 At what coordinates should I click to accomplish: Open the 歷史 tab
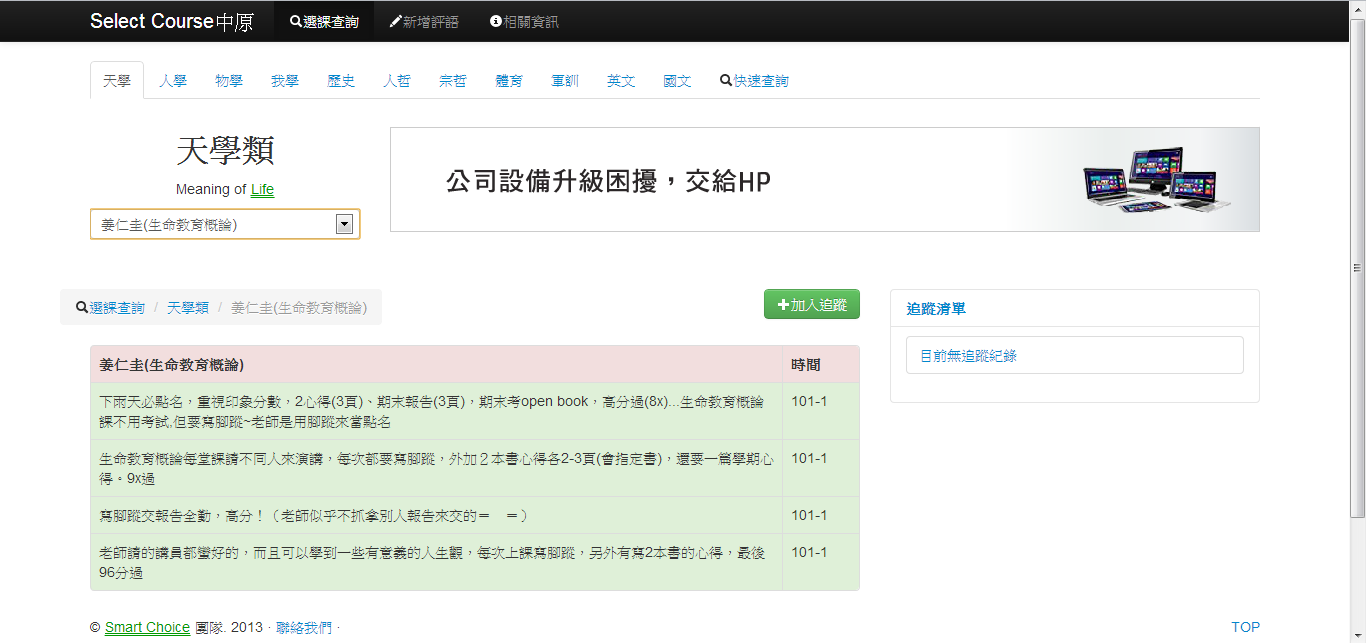(x=341, y=81)
